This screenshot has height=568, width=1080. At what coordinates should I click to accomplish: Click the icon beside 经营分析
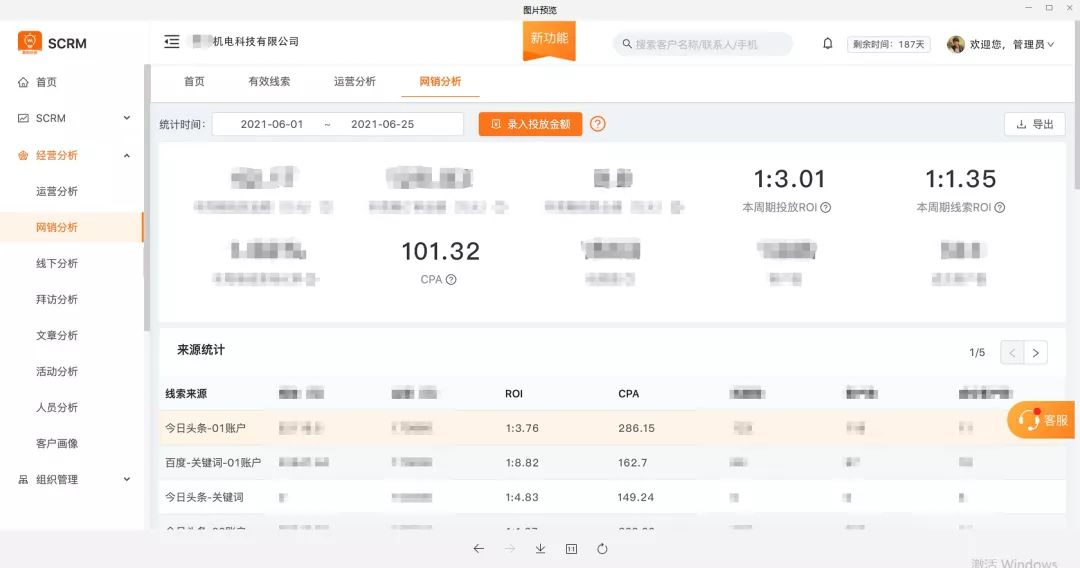point(23,156)
